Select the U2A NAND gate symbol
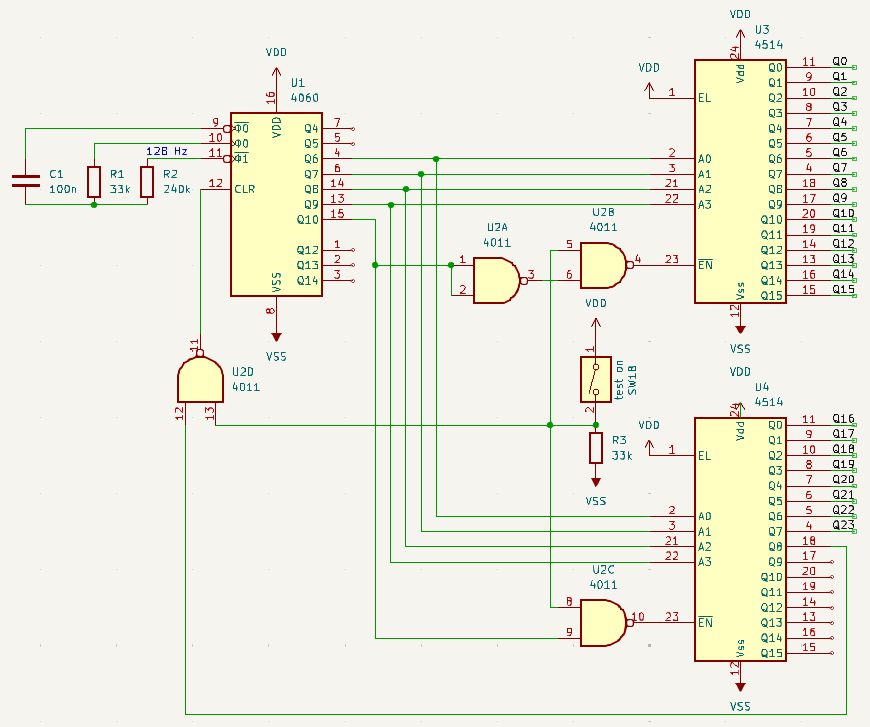Screen dimensions: 870x727 [494, 280]
